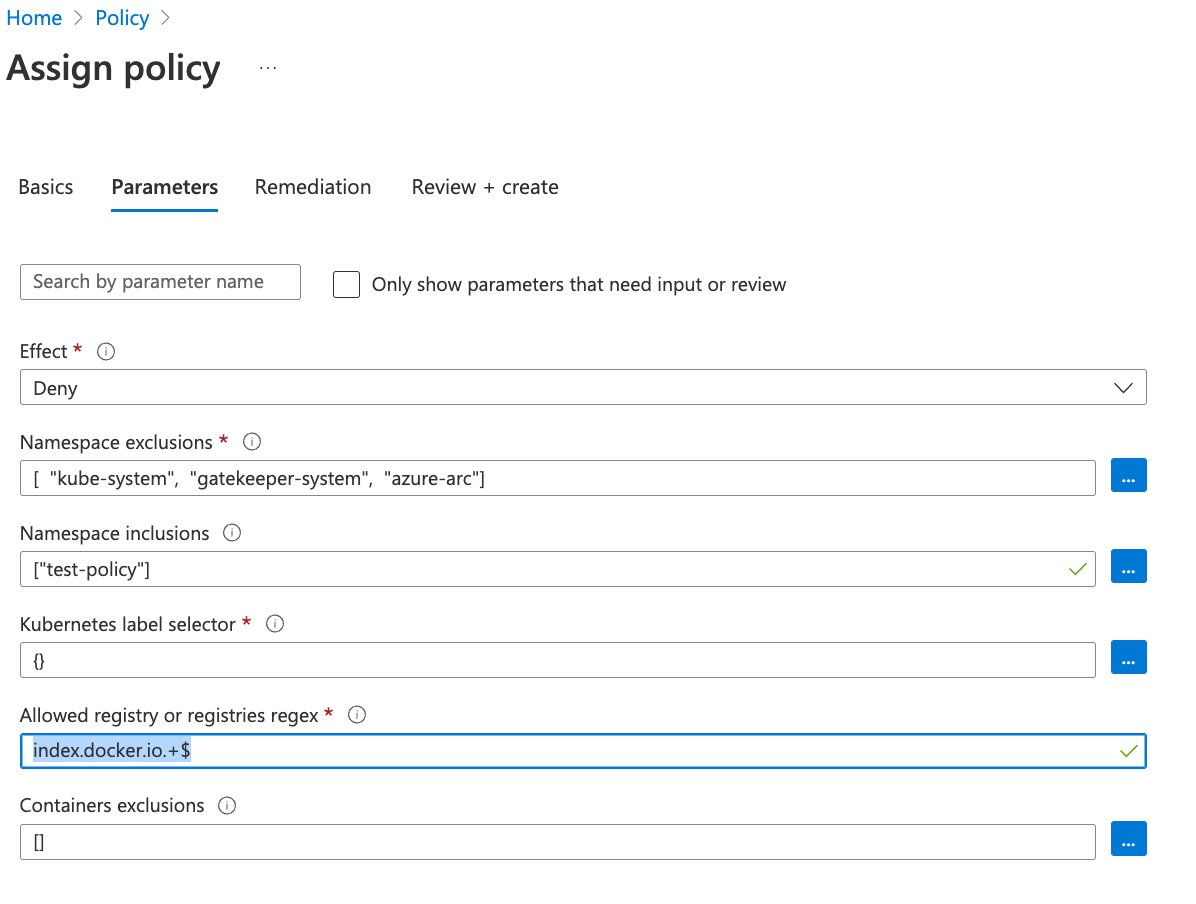Open the Effect parameter info tooltip
The width and height of the screenshot is (1196, 904).
coord(106,351)
